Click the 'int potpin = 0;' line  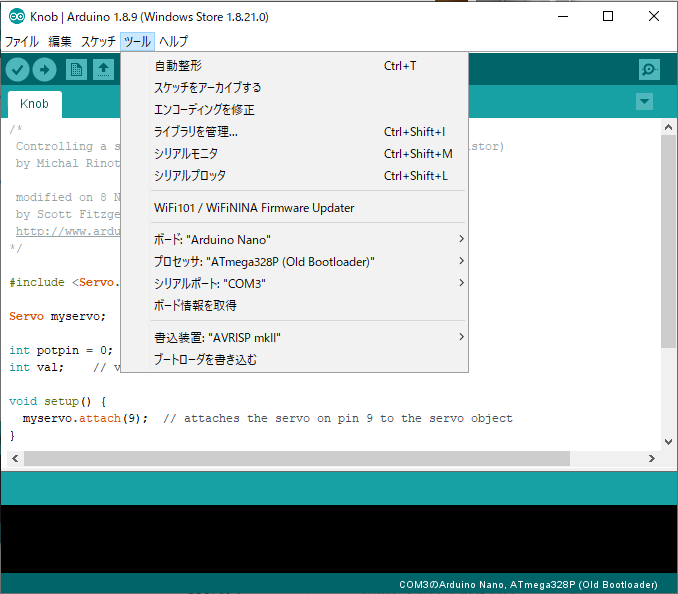61,350
